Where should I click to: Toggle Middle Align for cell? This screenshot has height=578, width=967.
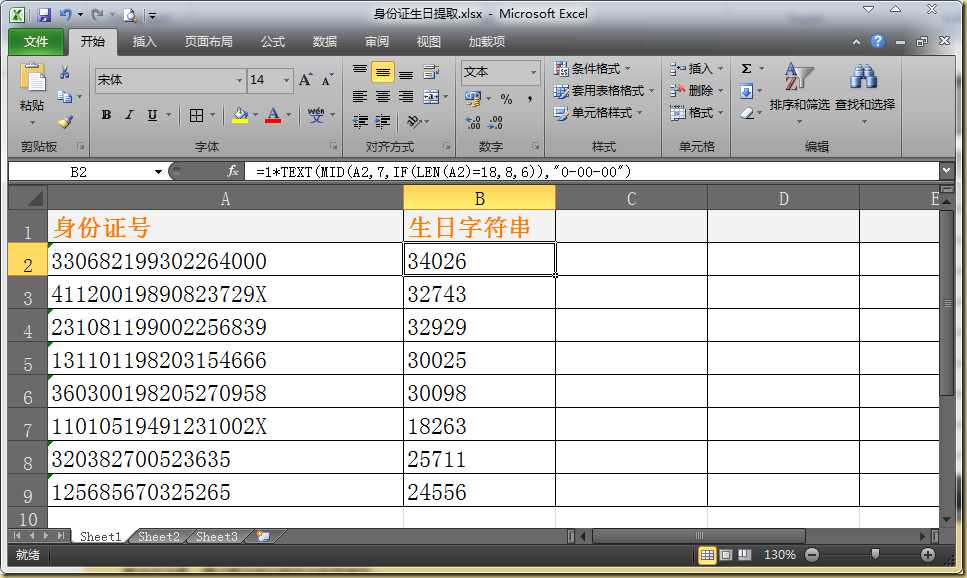[x=383, y=73]
